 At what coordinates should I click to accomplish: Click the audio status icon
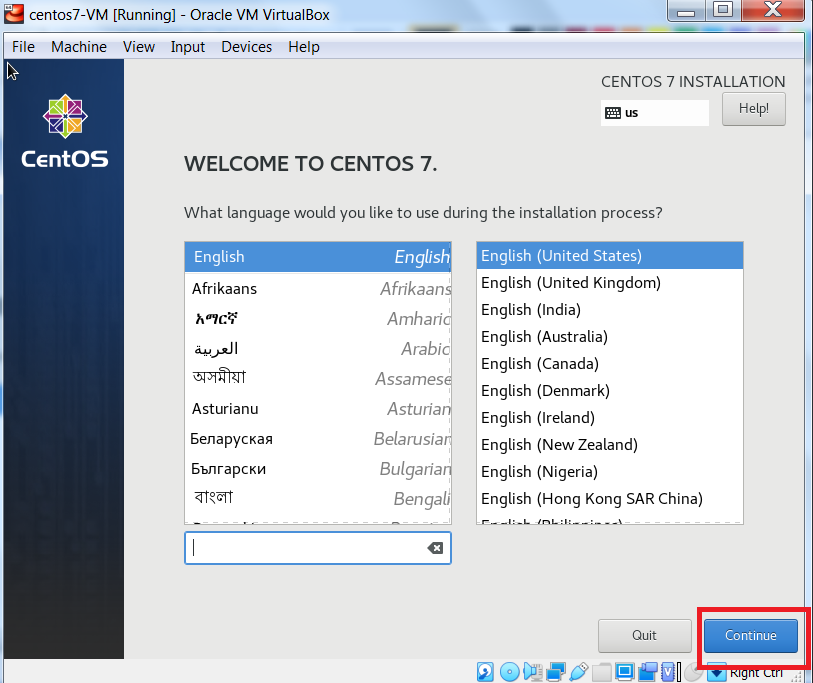pos(533,671)
